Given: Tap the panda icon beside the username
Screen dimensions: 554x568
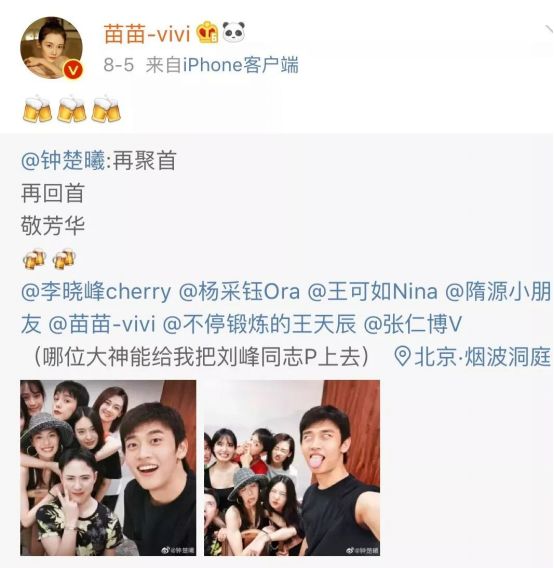Looking at the screenshot, I should click(x=233, y=32).
